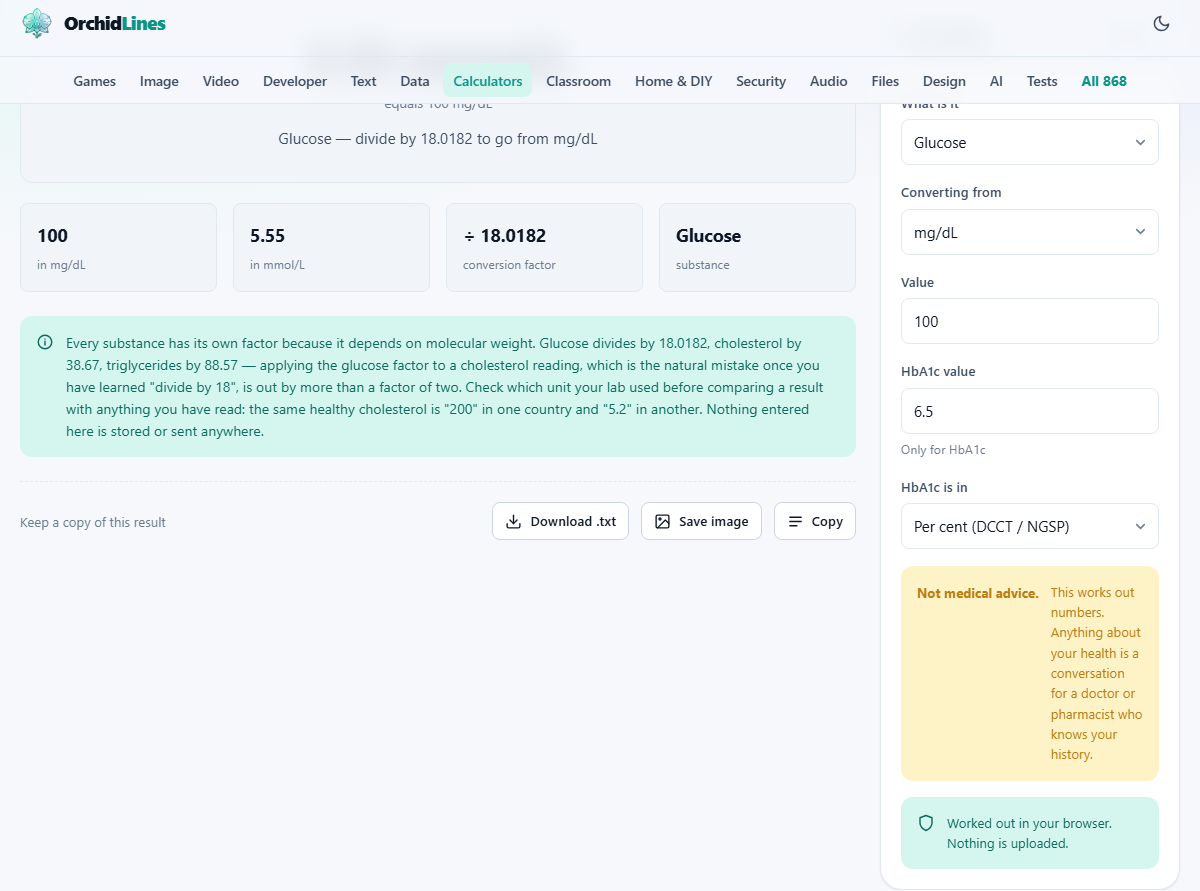Screen dimensions: 1200x891
Task: Click the shield icon beside 'Worked out in your browser'
Action: 926,823
